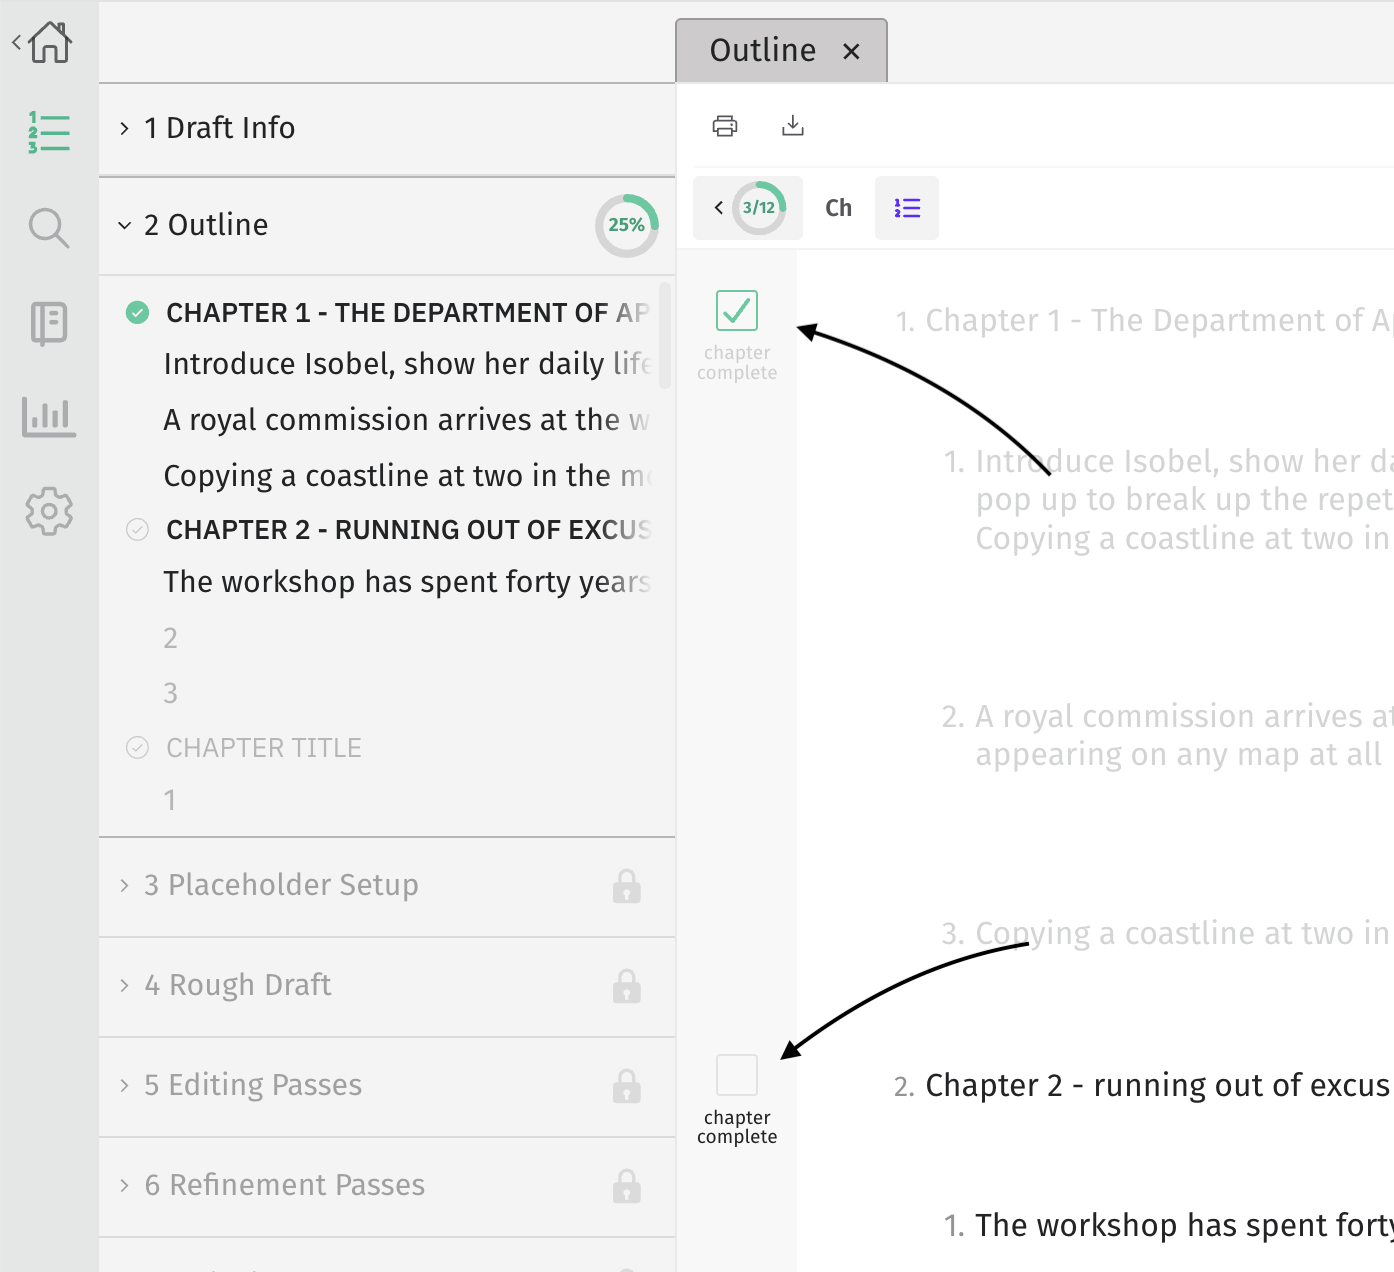1394x1272 pixels.
Task: Toggle check circle beside CHAPTER 2 heading
Action: (138, 529)
